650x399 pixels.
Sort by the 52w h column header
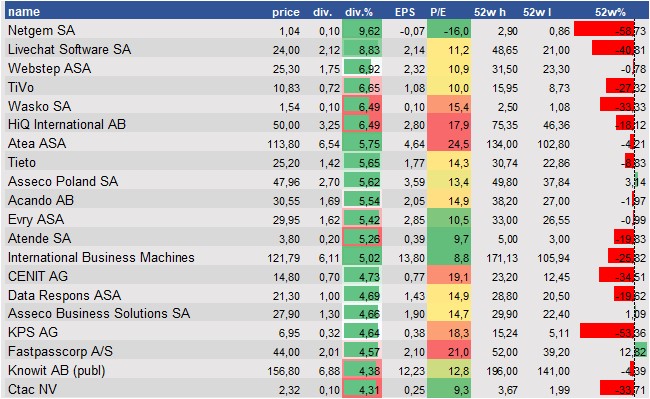point(490,12)
